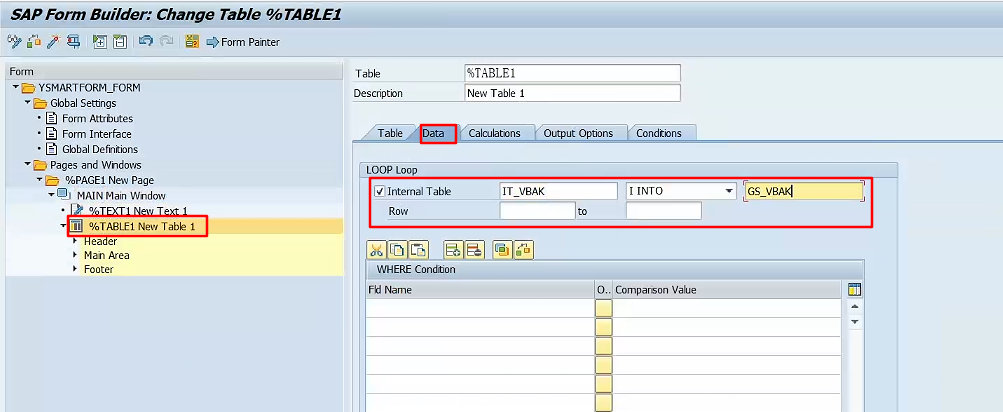The height and width of the screenshot is (412, 1003).
Task: Switch to the Conditions tab
Action: coord(659,133)
